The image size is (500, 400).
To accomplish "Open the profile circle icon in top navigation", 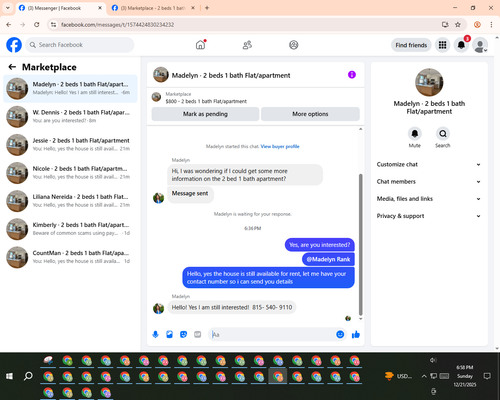I will [x=294, y=45].
